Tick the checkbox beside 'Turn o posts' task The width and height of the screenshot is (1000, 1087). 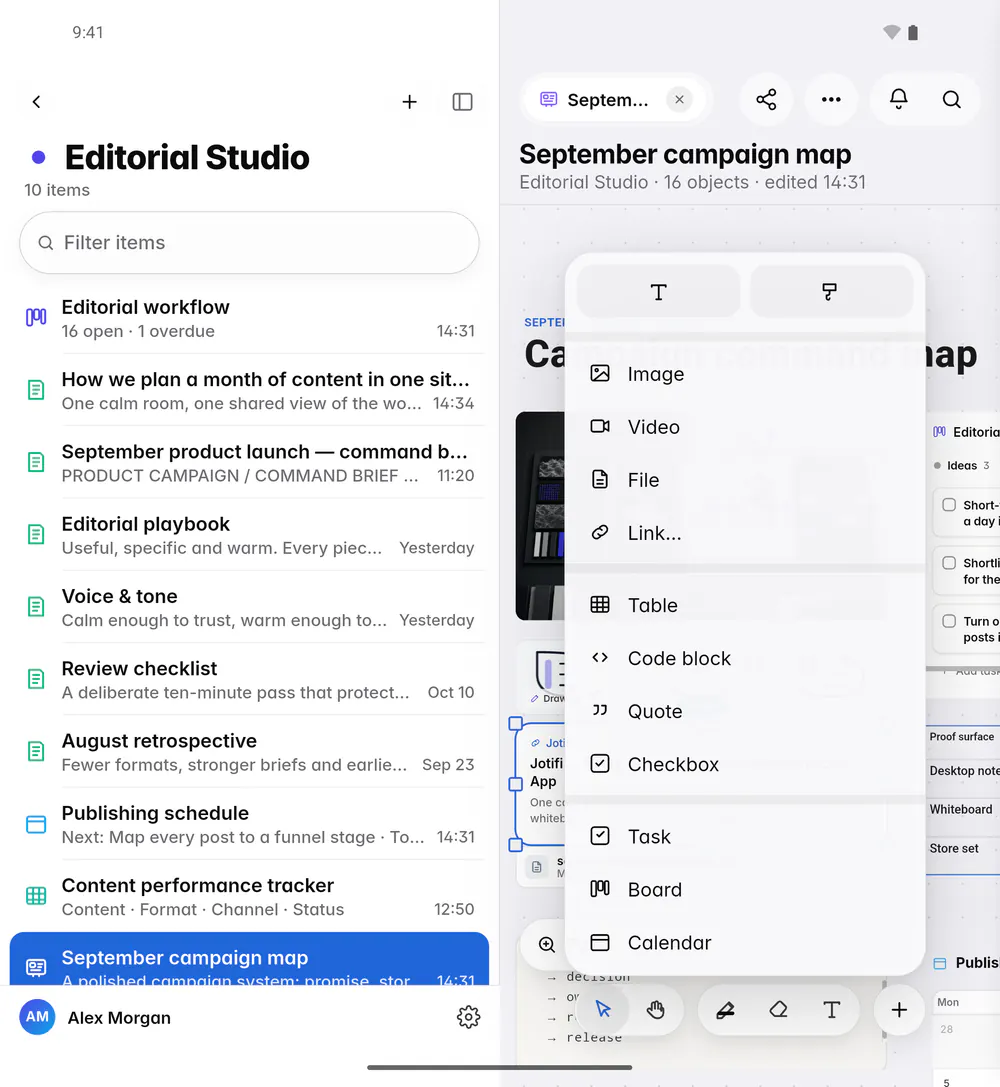tap(949, 622)
